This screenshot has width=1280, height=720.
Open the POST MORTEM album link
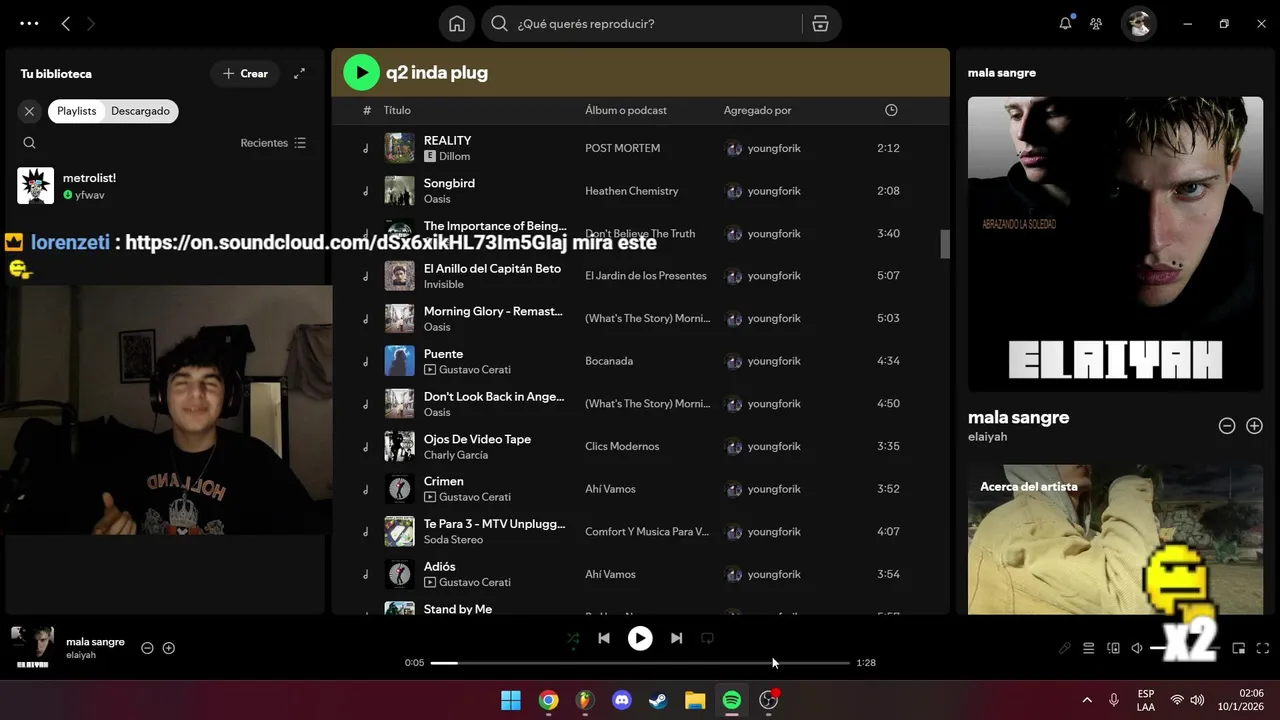pos(622,148)
